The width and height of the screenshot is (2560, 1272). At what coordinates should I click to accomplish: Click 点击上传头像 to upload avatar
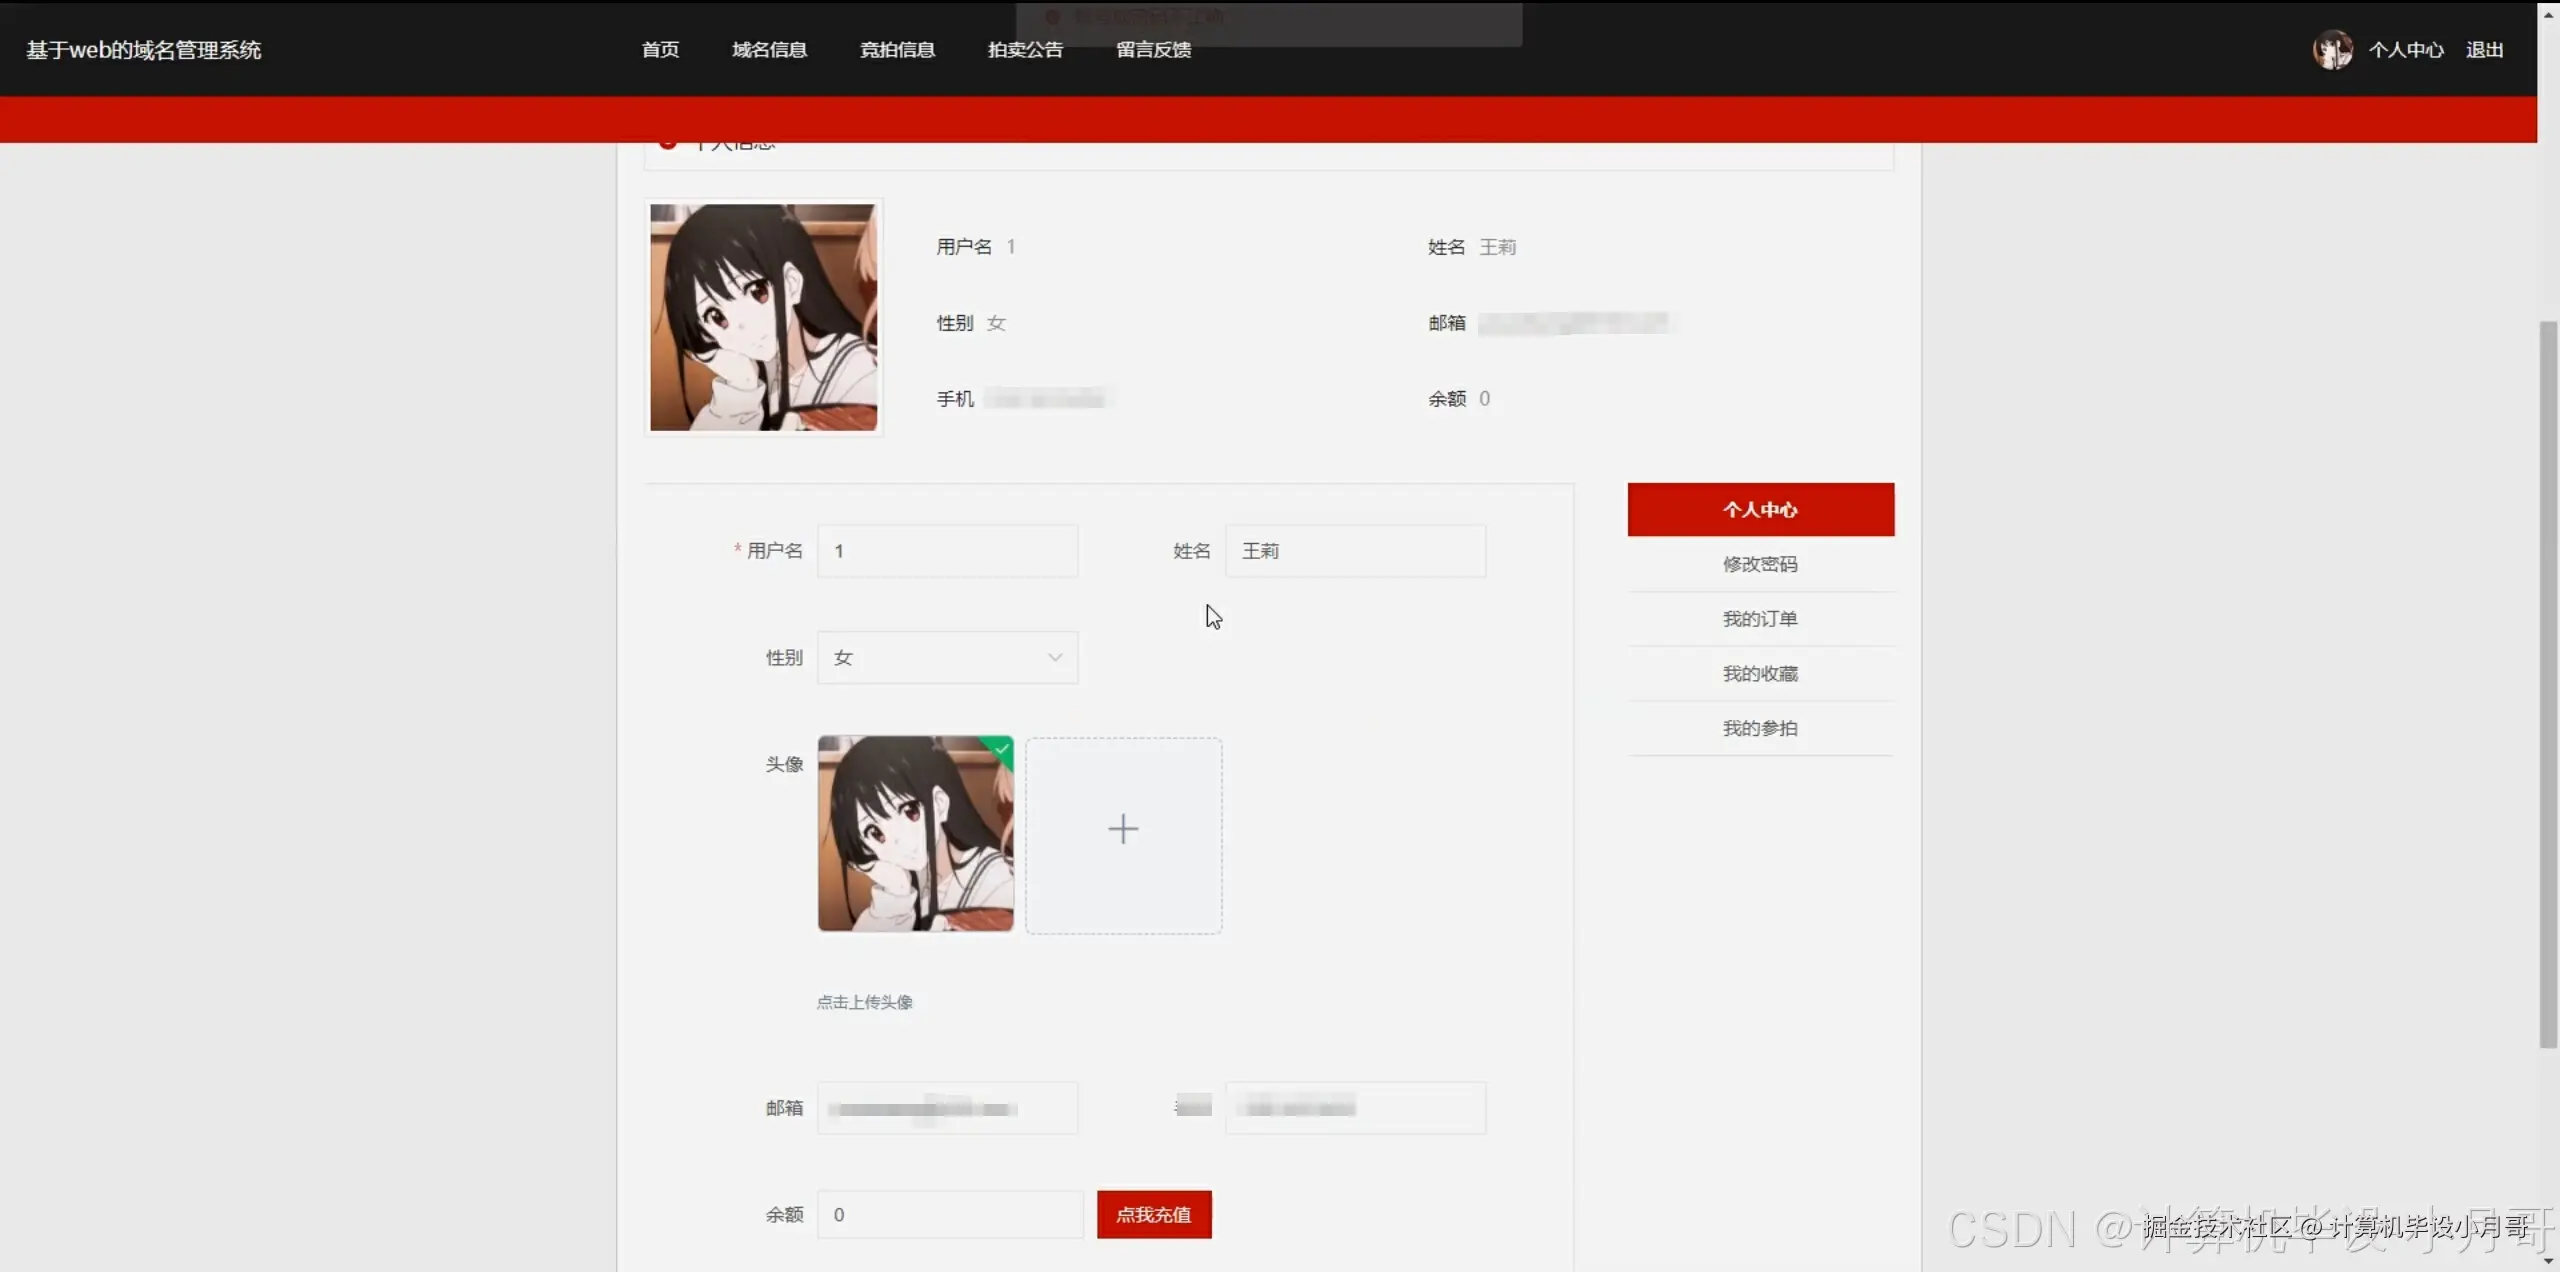[x=864, y=1002]
